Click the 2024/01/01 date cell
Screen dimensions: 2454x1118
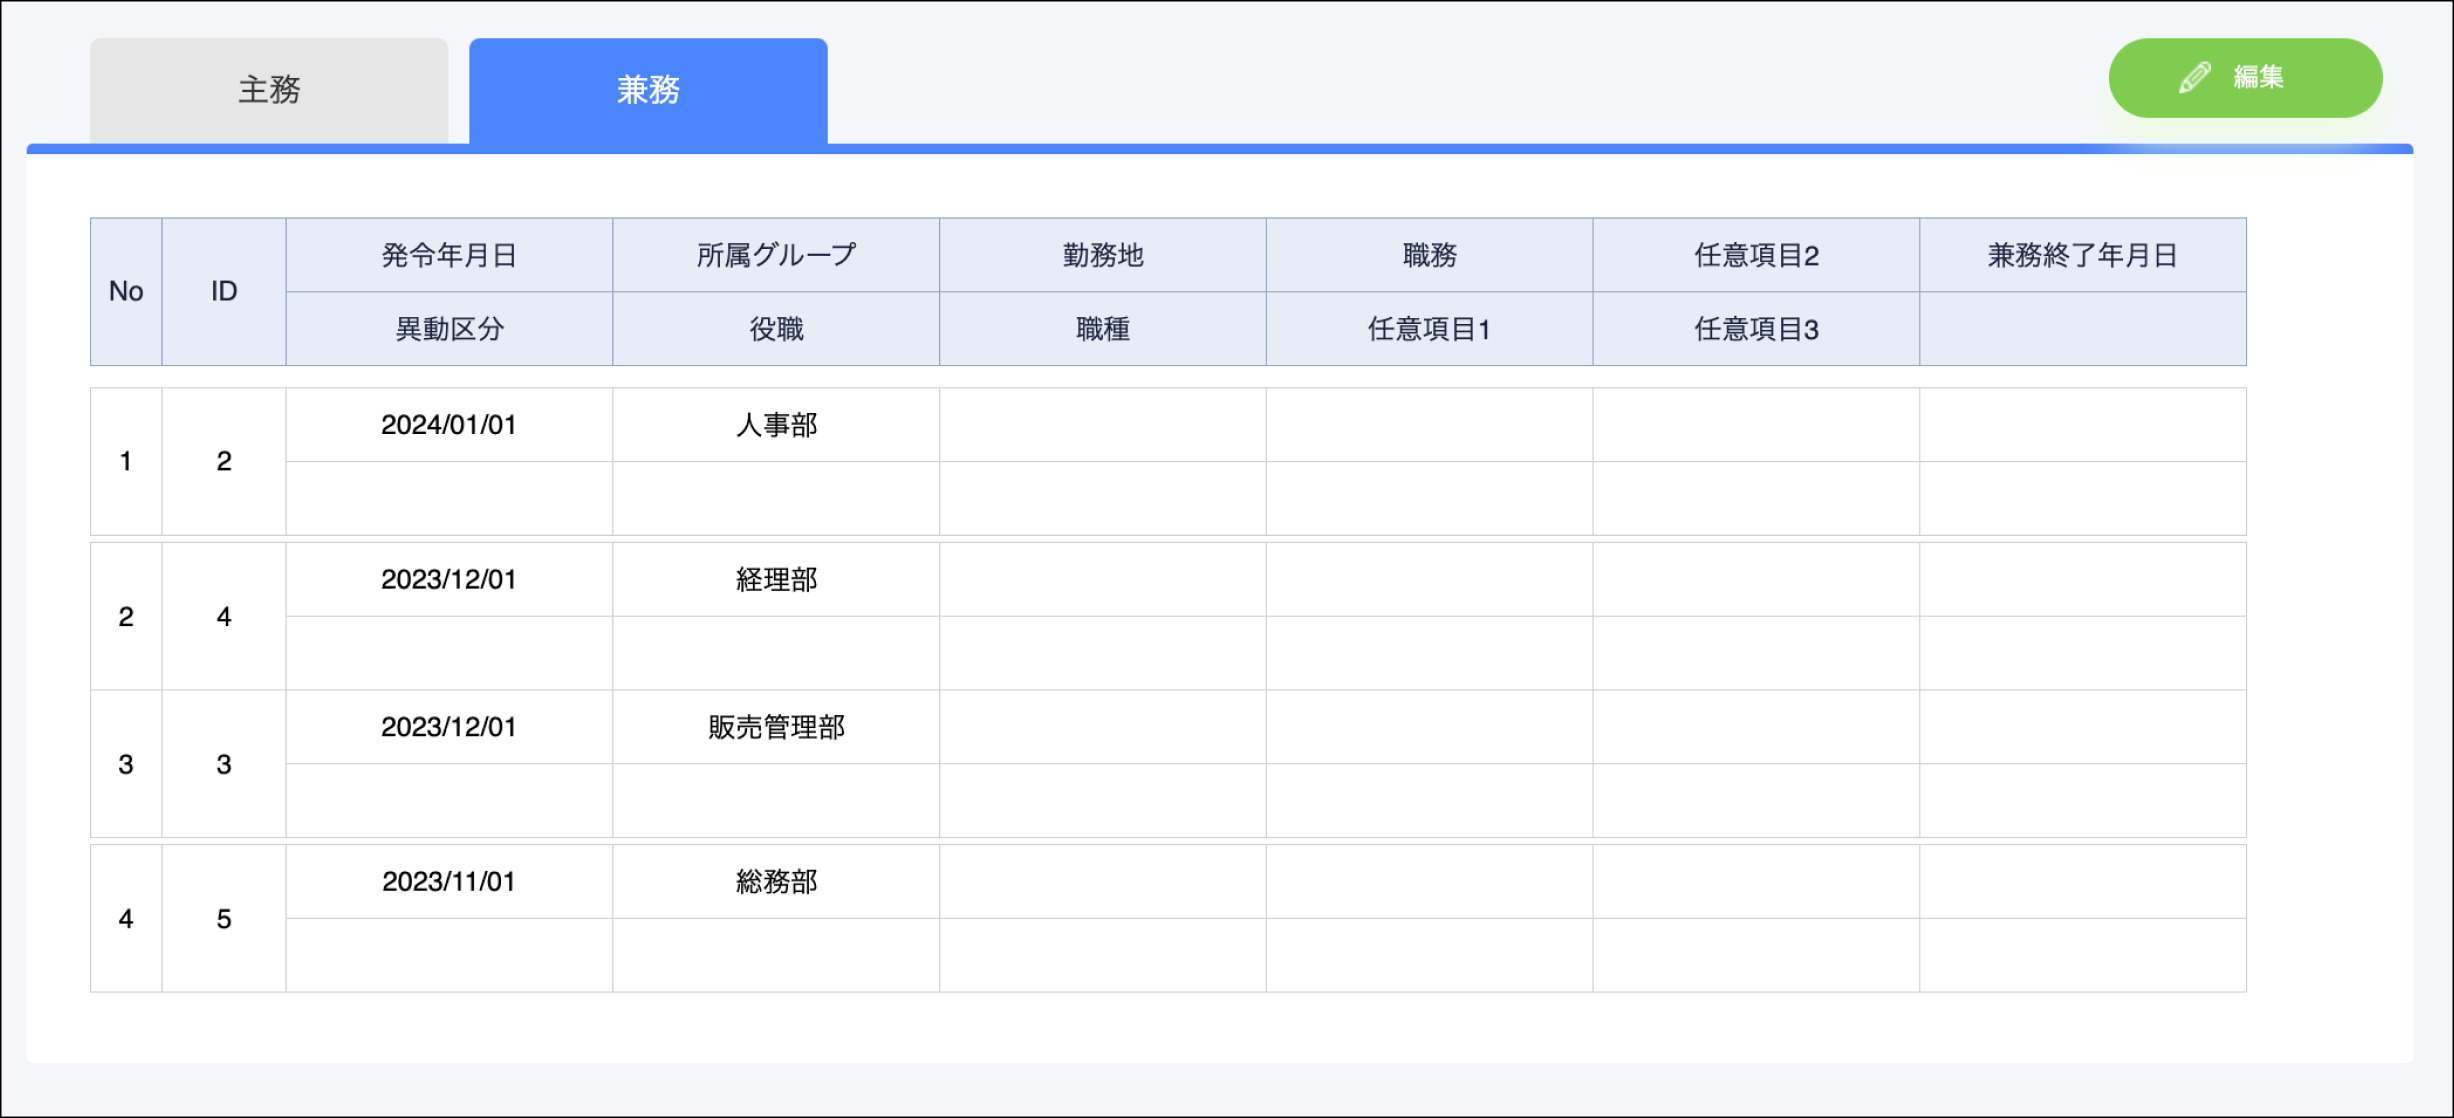click(449, 425)
